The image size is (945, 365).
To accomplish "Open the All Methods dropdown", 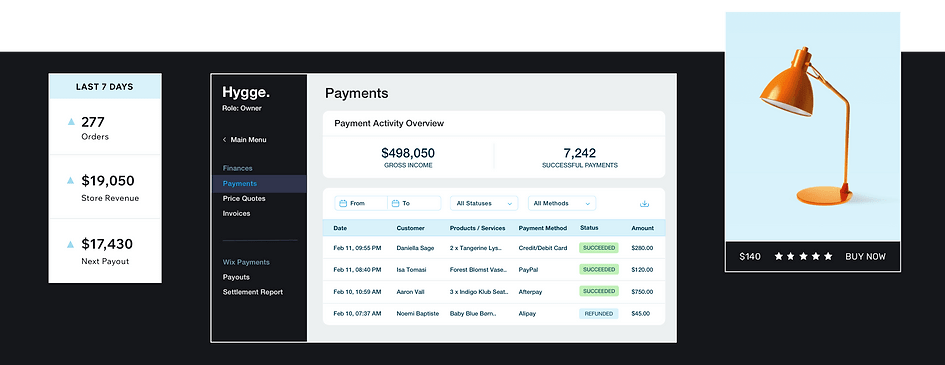I will (x=562, y=204).
